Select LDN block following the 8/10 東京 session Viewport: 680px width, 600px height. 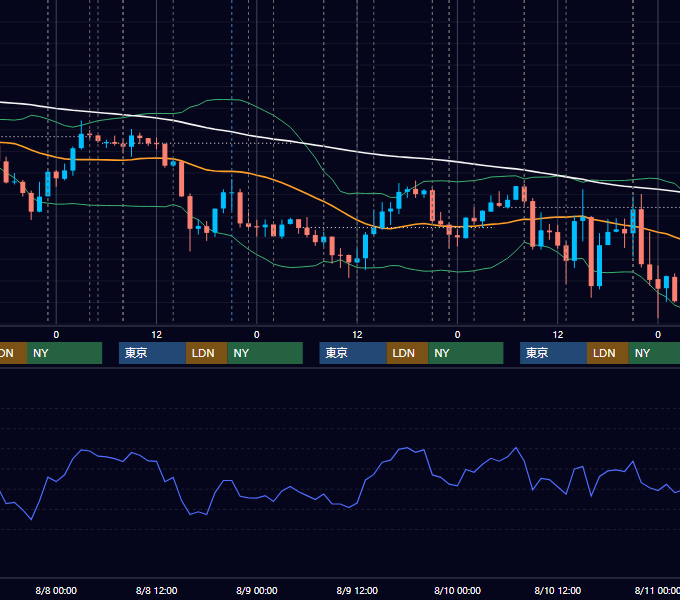coord(608,353)
